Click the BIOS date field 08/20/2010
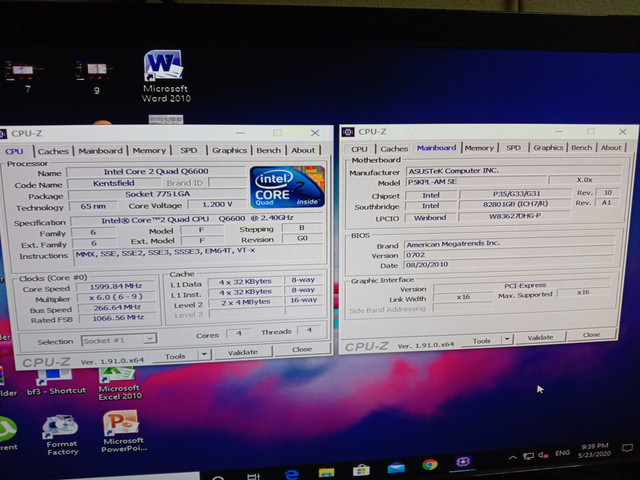 (x=509, y=264)
